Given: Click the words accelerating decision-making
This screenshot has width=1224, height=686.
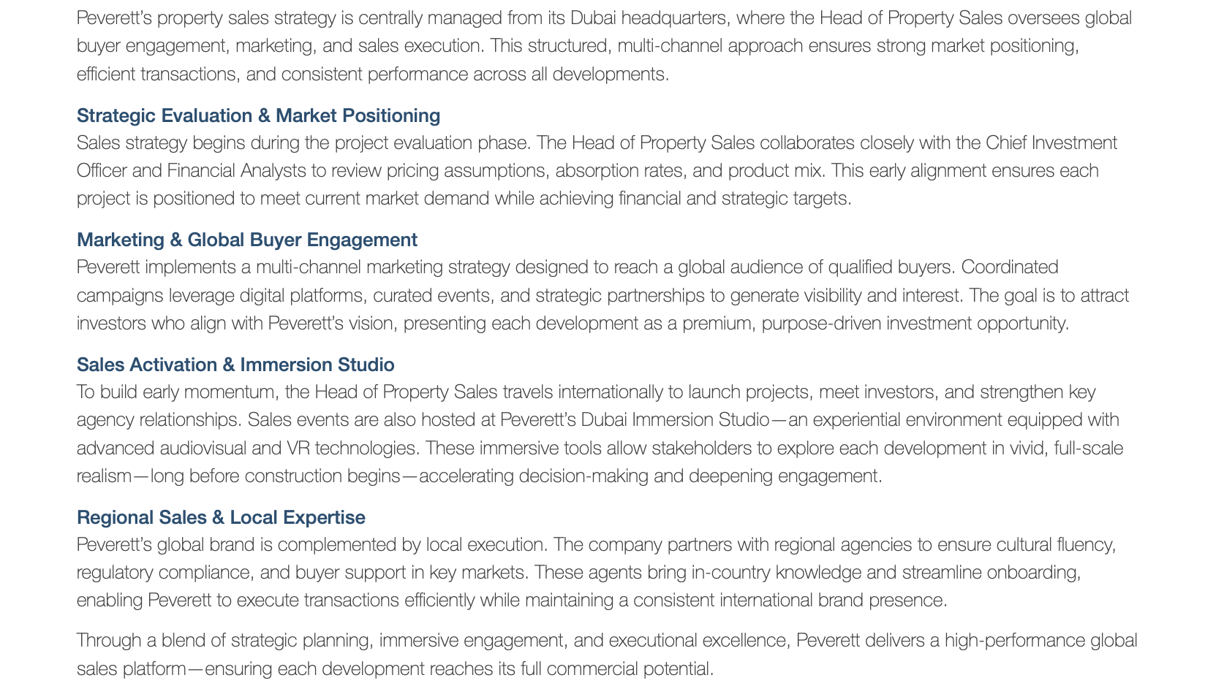Looking at the screenshot, I should click(x=534, y=476).
